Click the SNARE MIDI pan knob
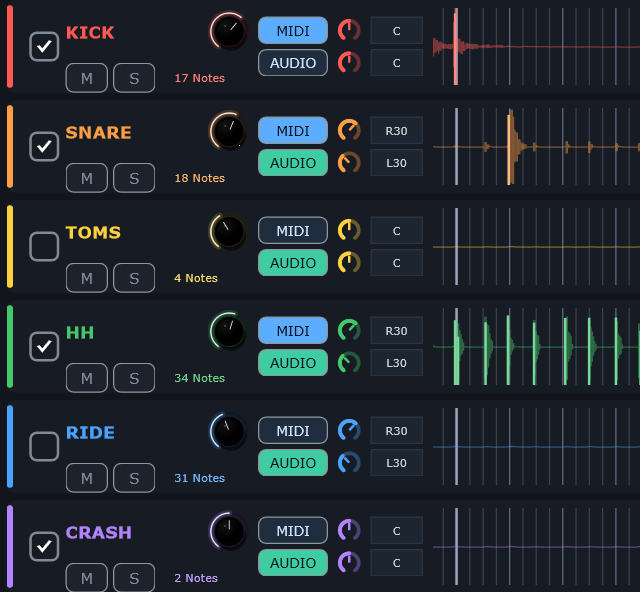Image resolution: width=640 pixels, height=592 pixels. click(x=349, y=131)
